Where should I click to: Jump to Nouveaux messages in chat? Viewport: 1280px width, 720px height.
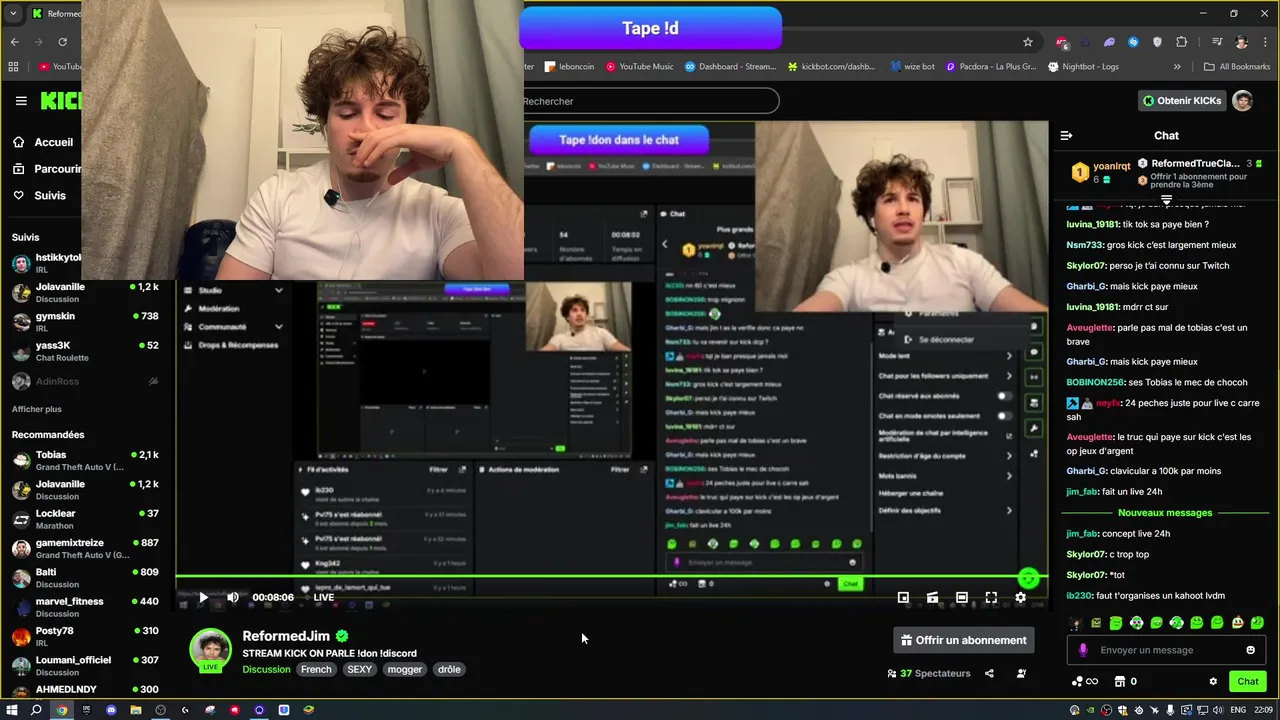coord(1165,513)
